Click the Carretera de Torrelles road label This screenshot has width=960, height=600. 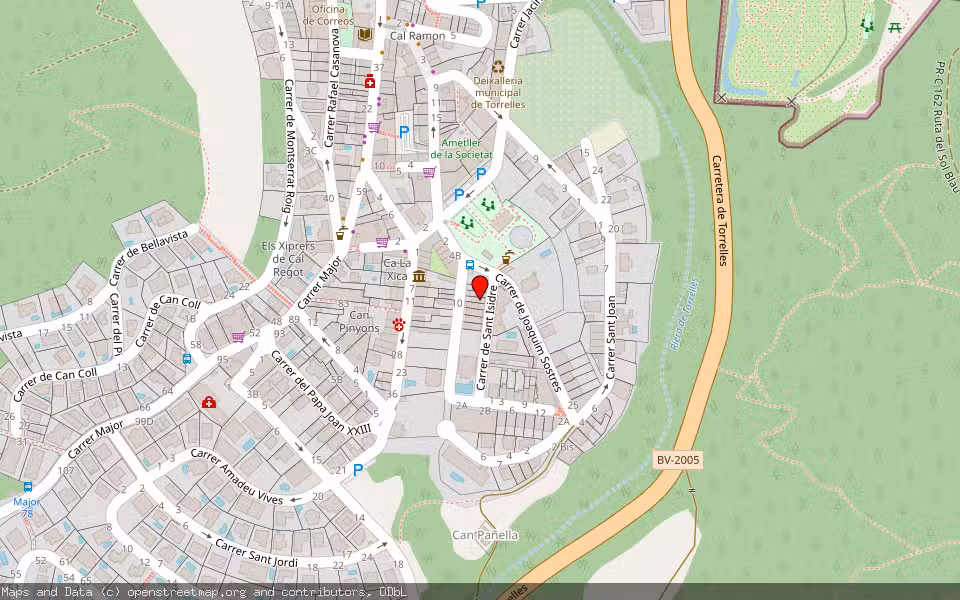[719, 210]
